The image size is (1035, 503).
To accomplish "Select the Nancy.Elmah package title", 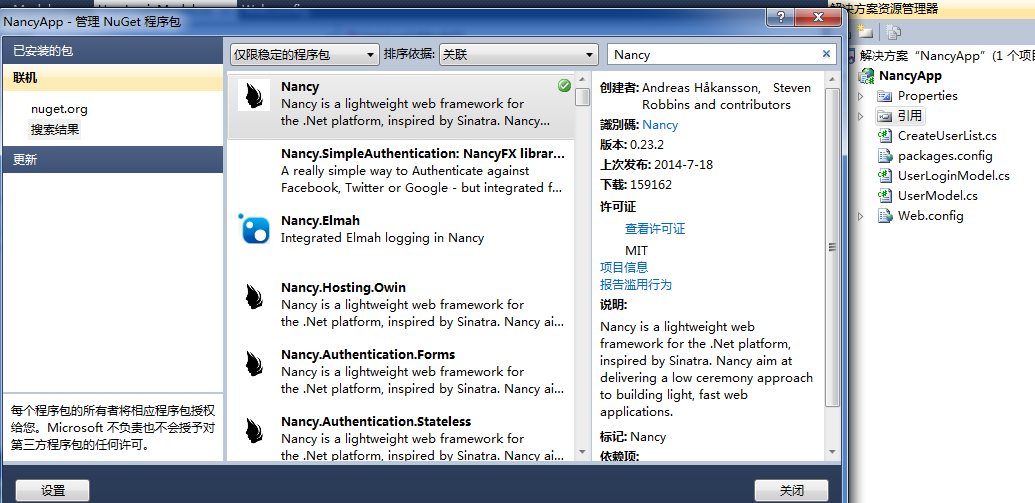I will (320, 220).
